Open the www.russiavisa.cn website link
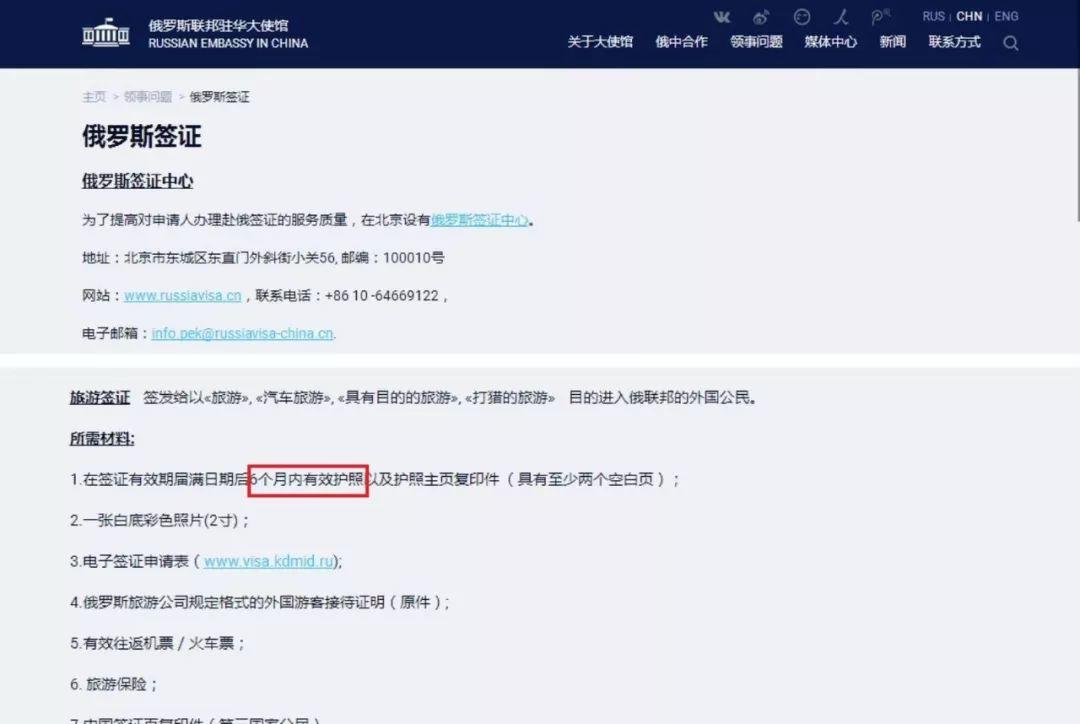 click(183, 296)
